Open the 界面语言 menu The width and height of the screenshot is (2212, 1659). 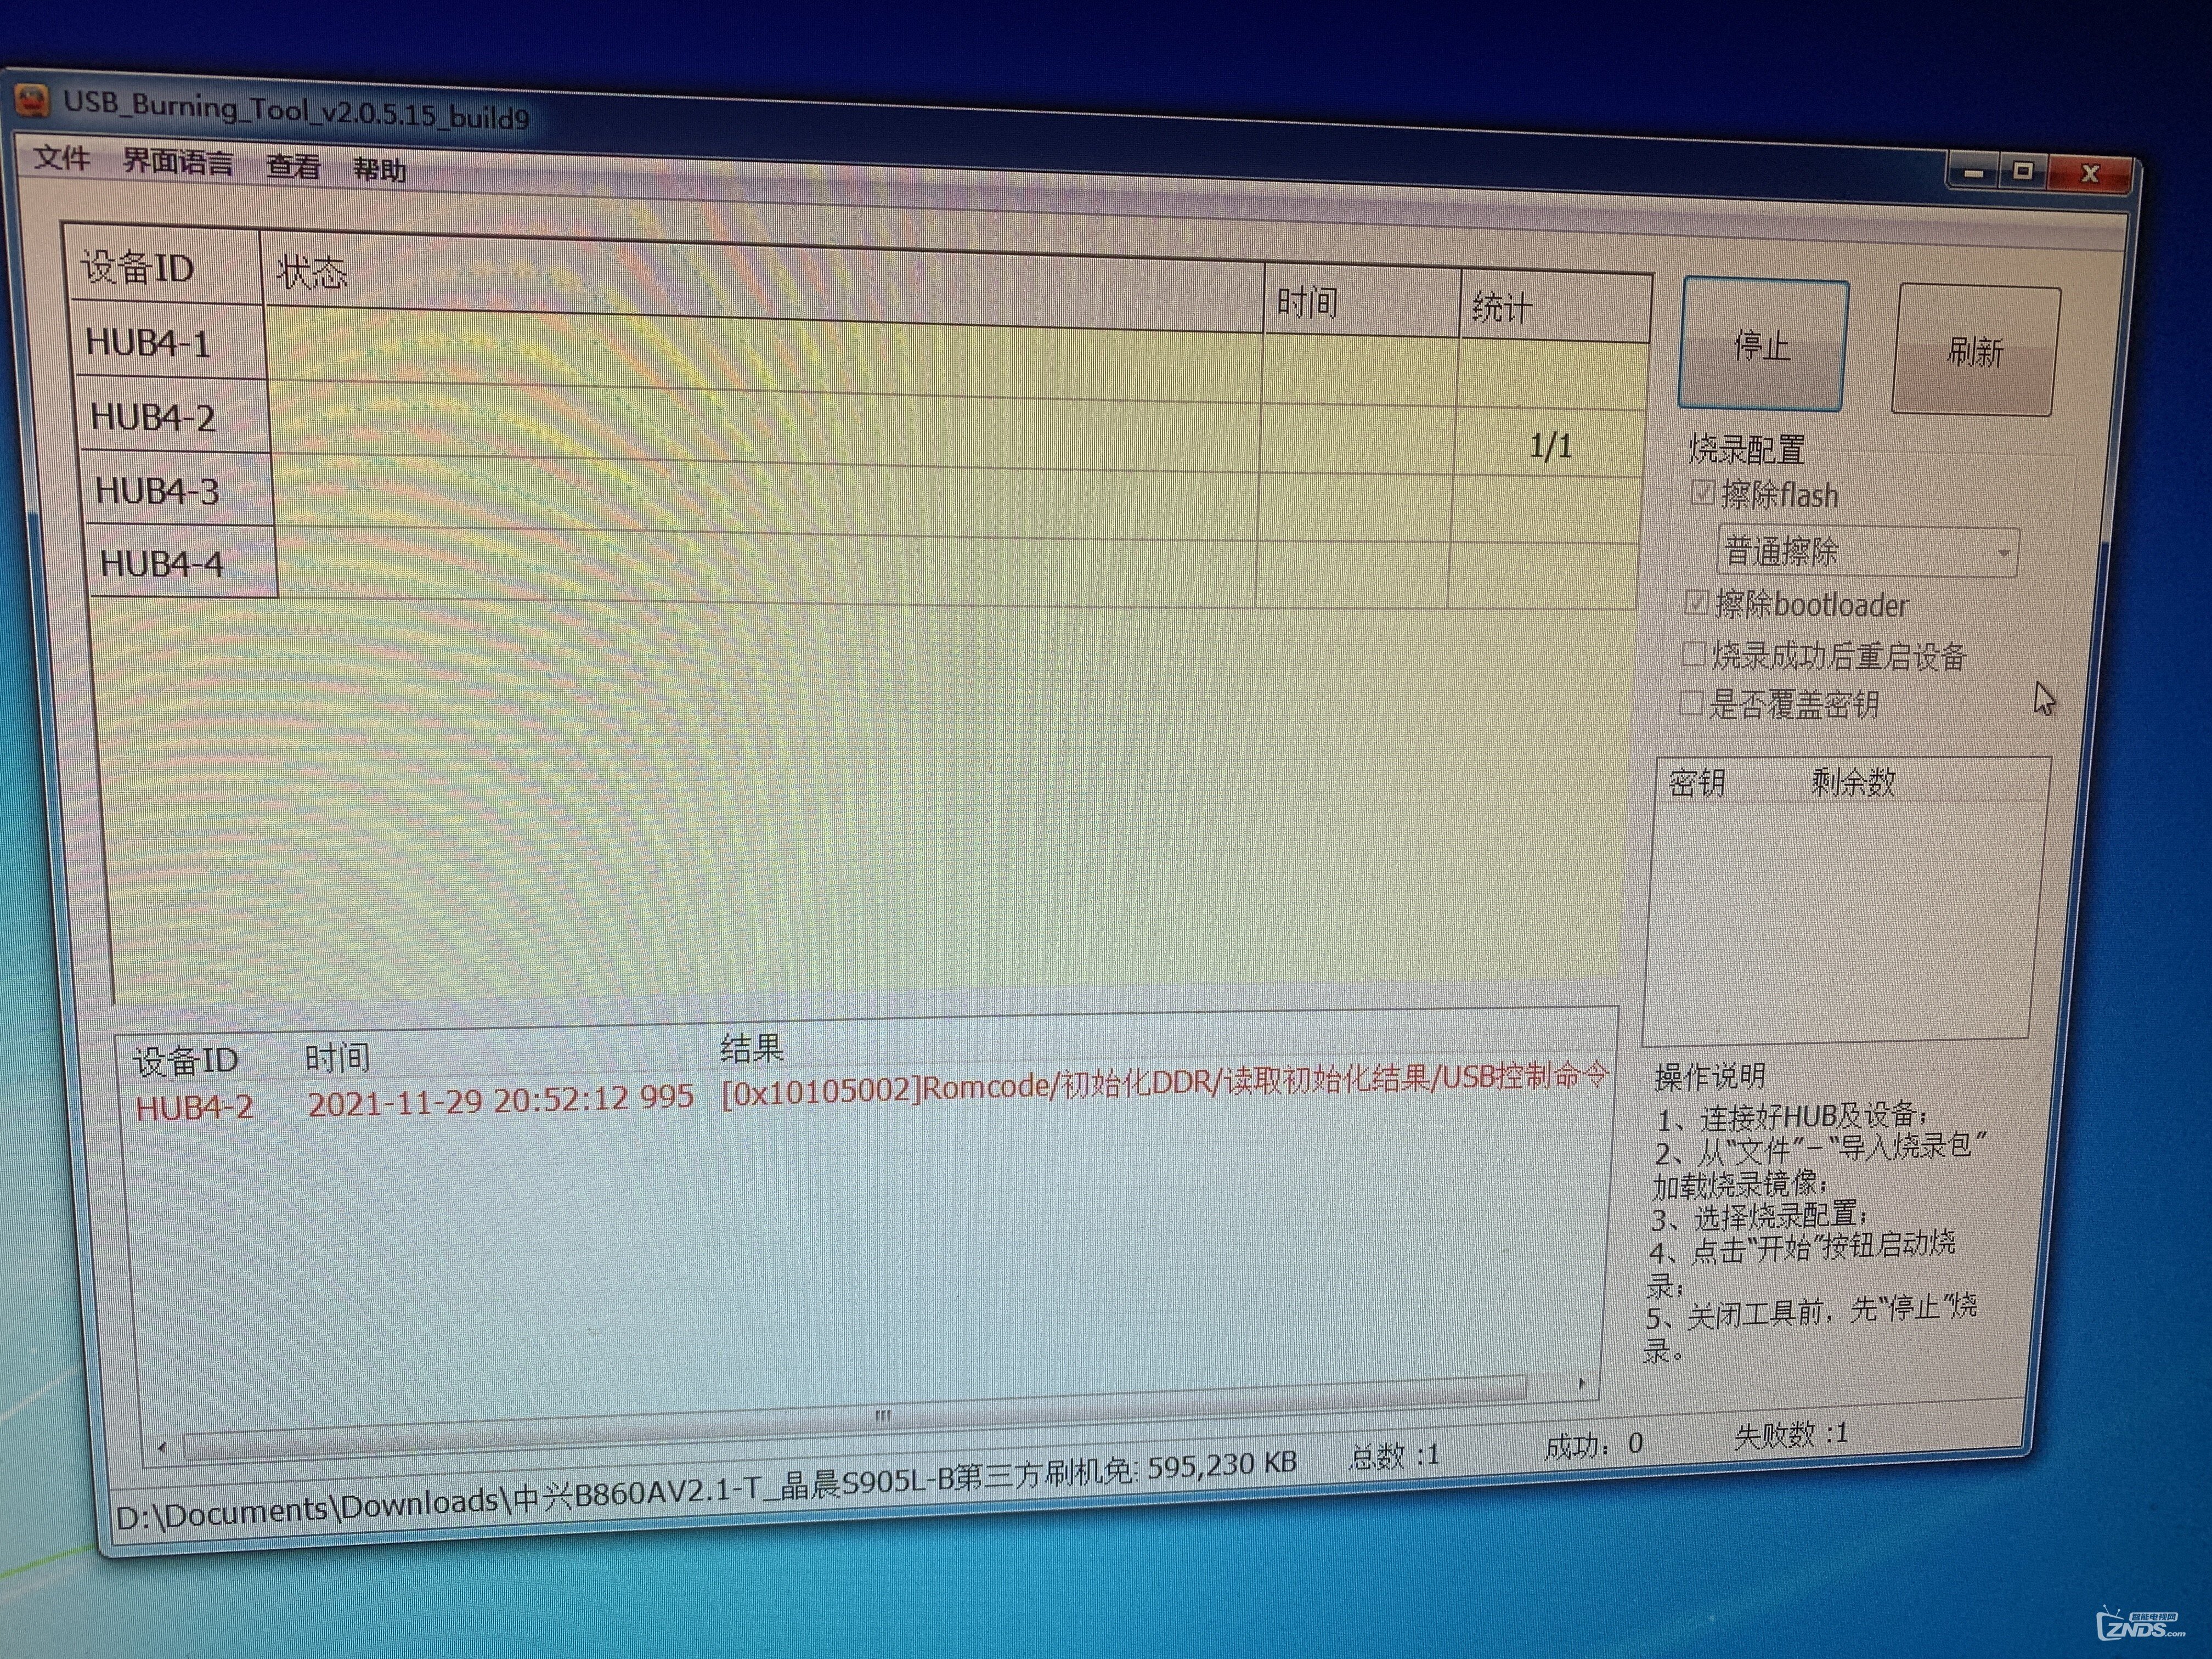pos(177,162)
